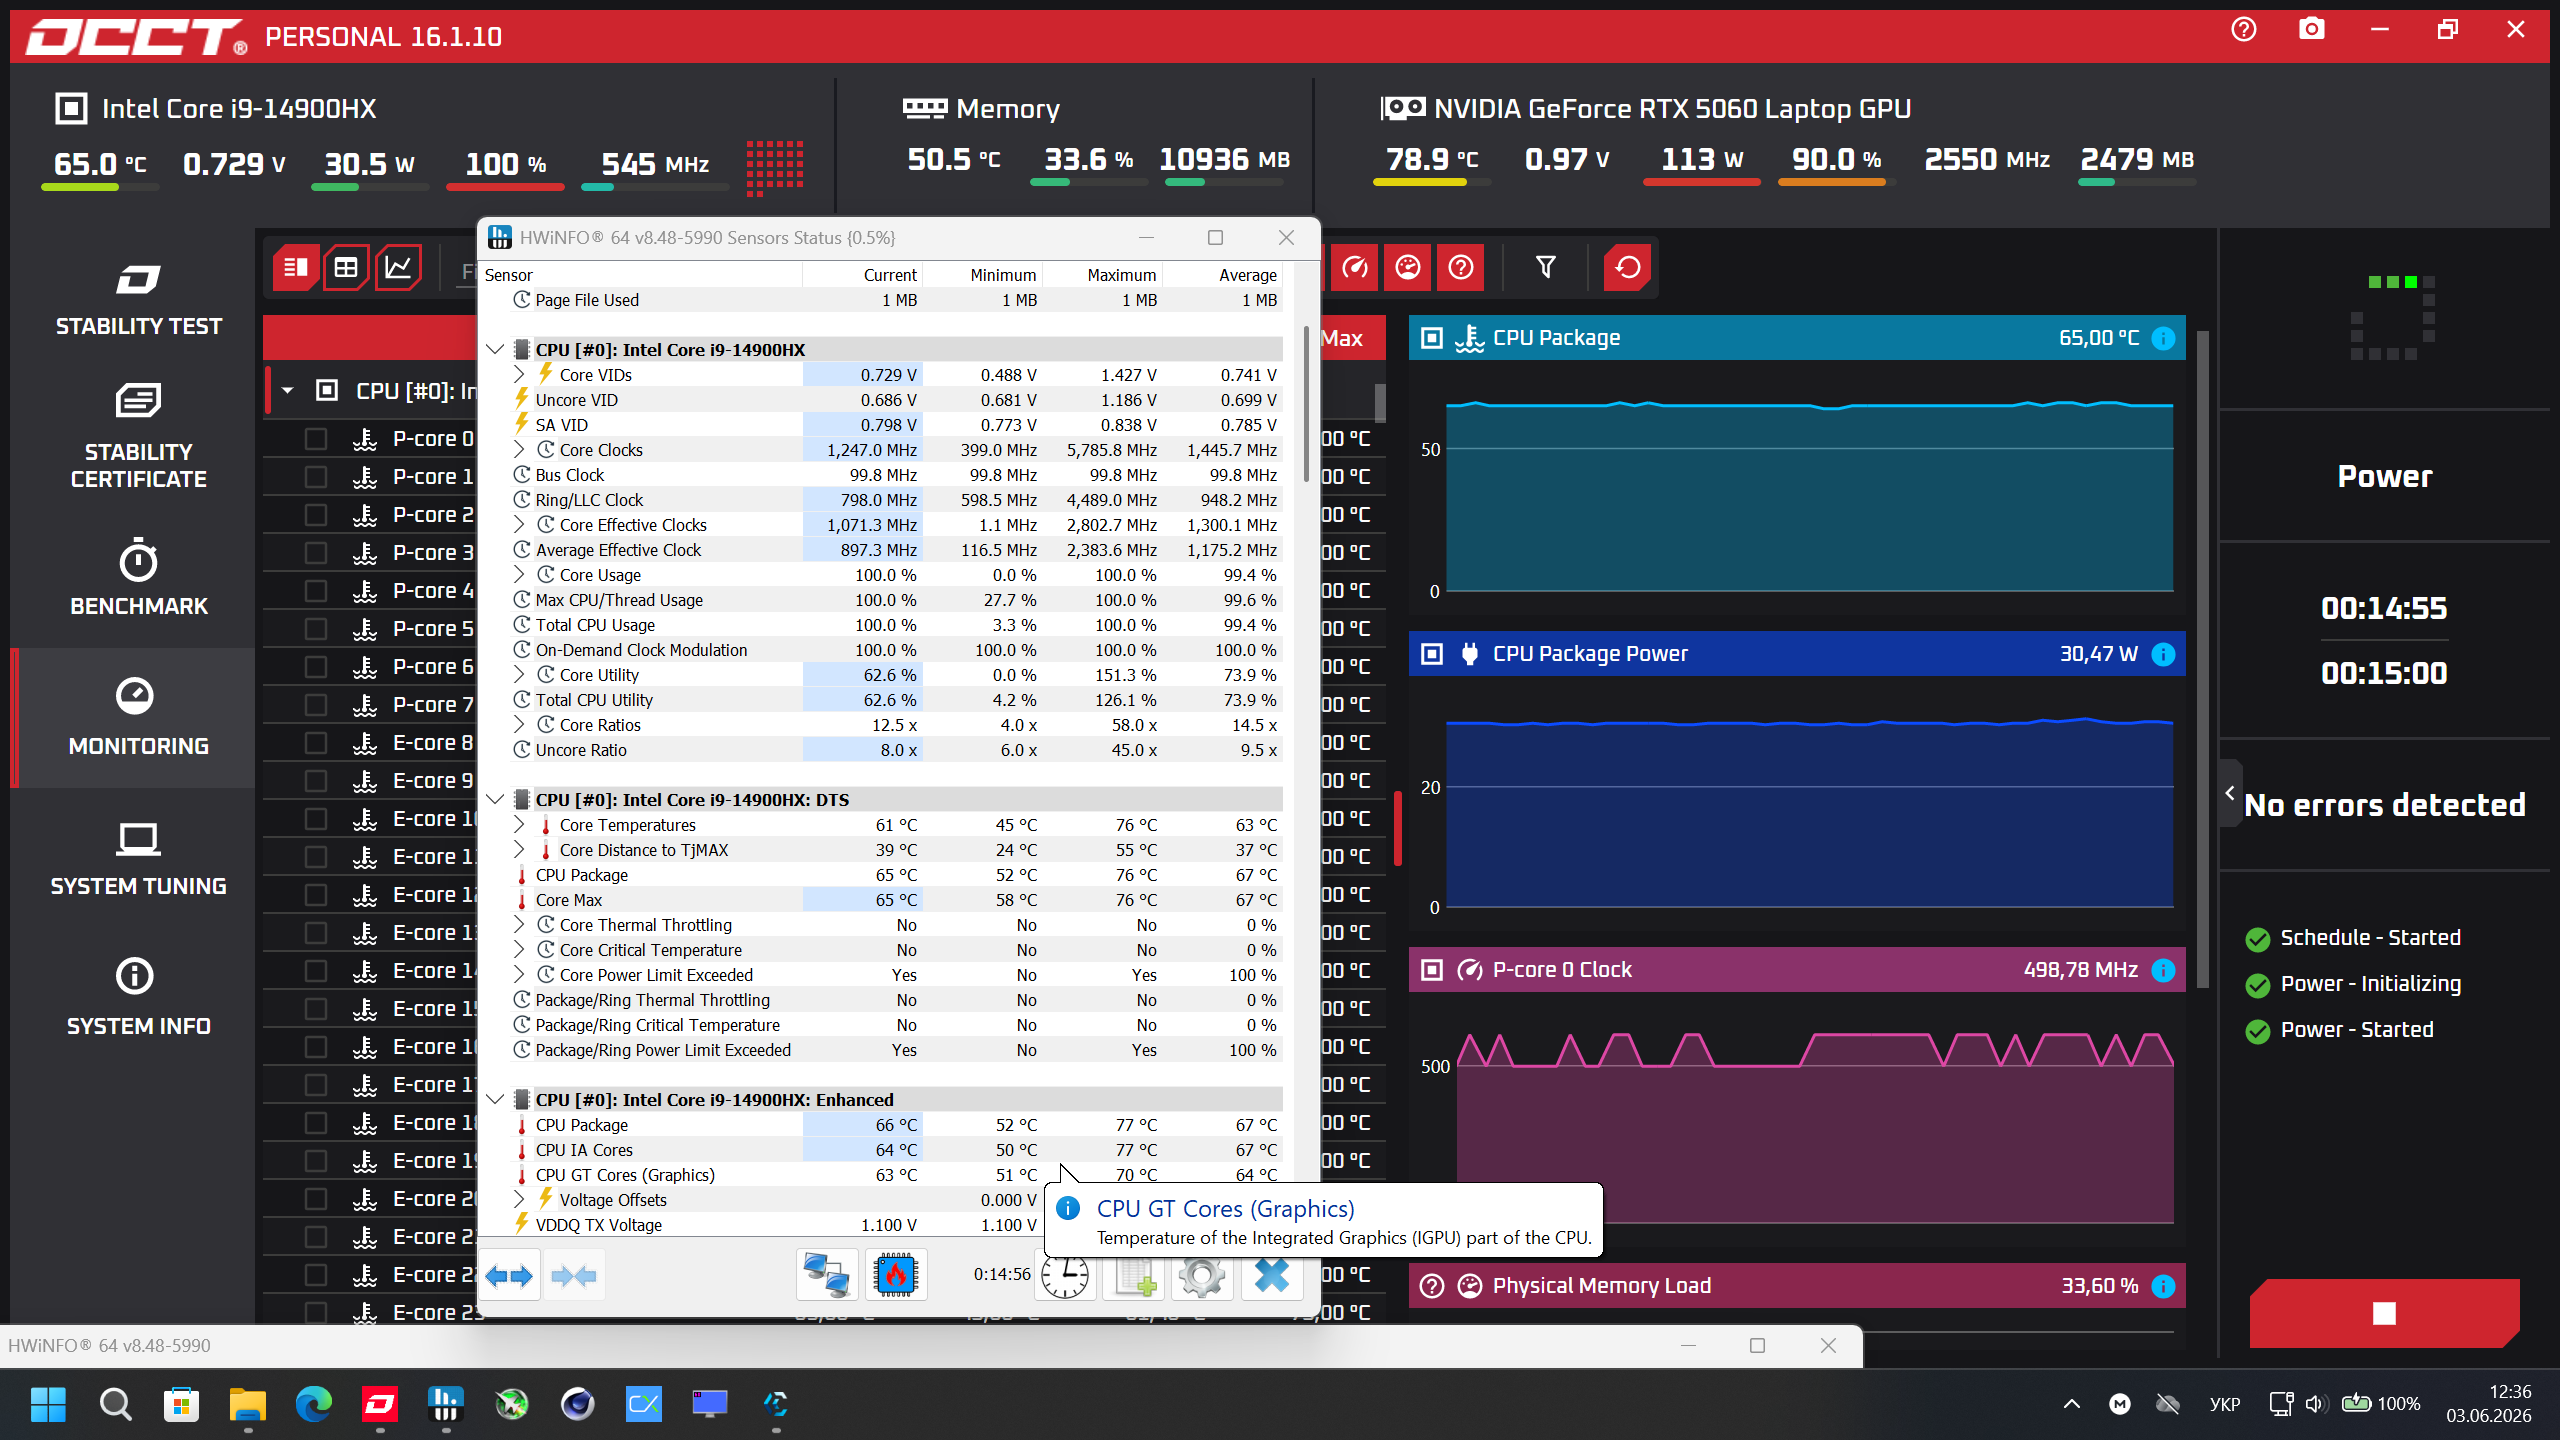The image size is (2560, 1440).
Task: Collapse the right side panel arrow
Action: (2229, 793)
